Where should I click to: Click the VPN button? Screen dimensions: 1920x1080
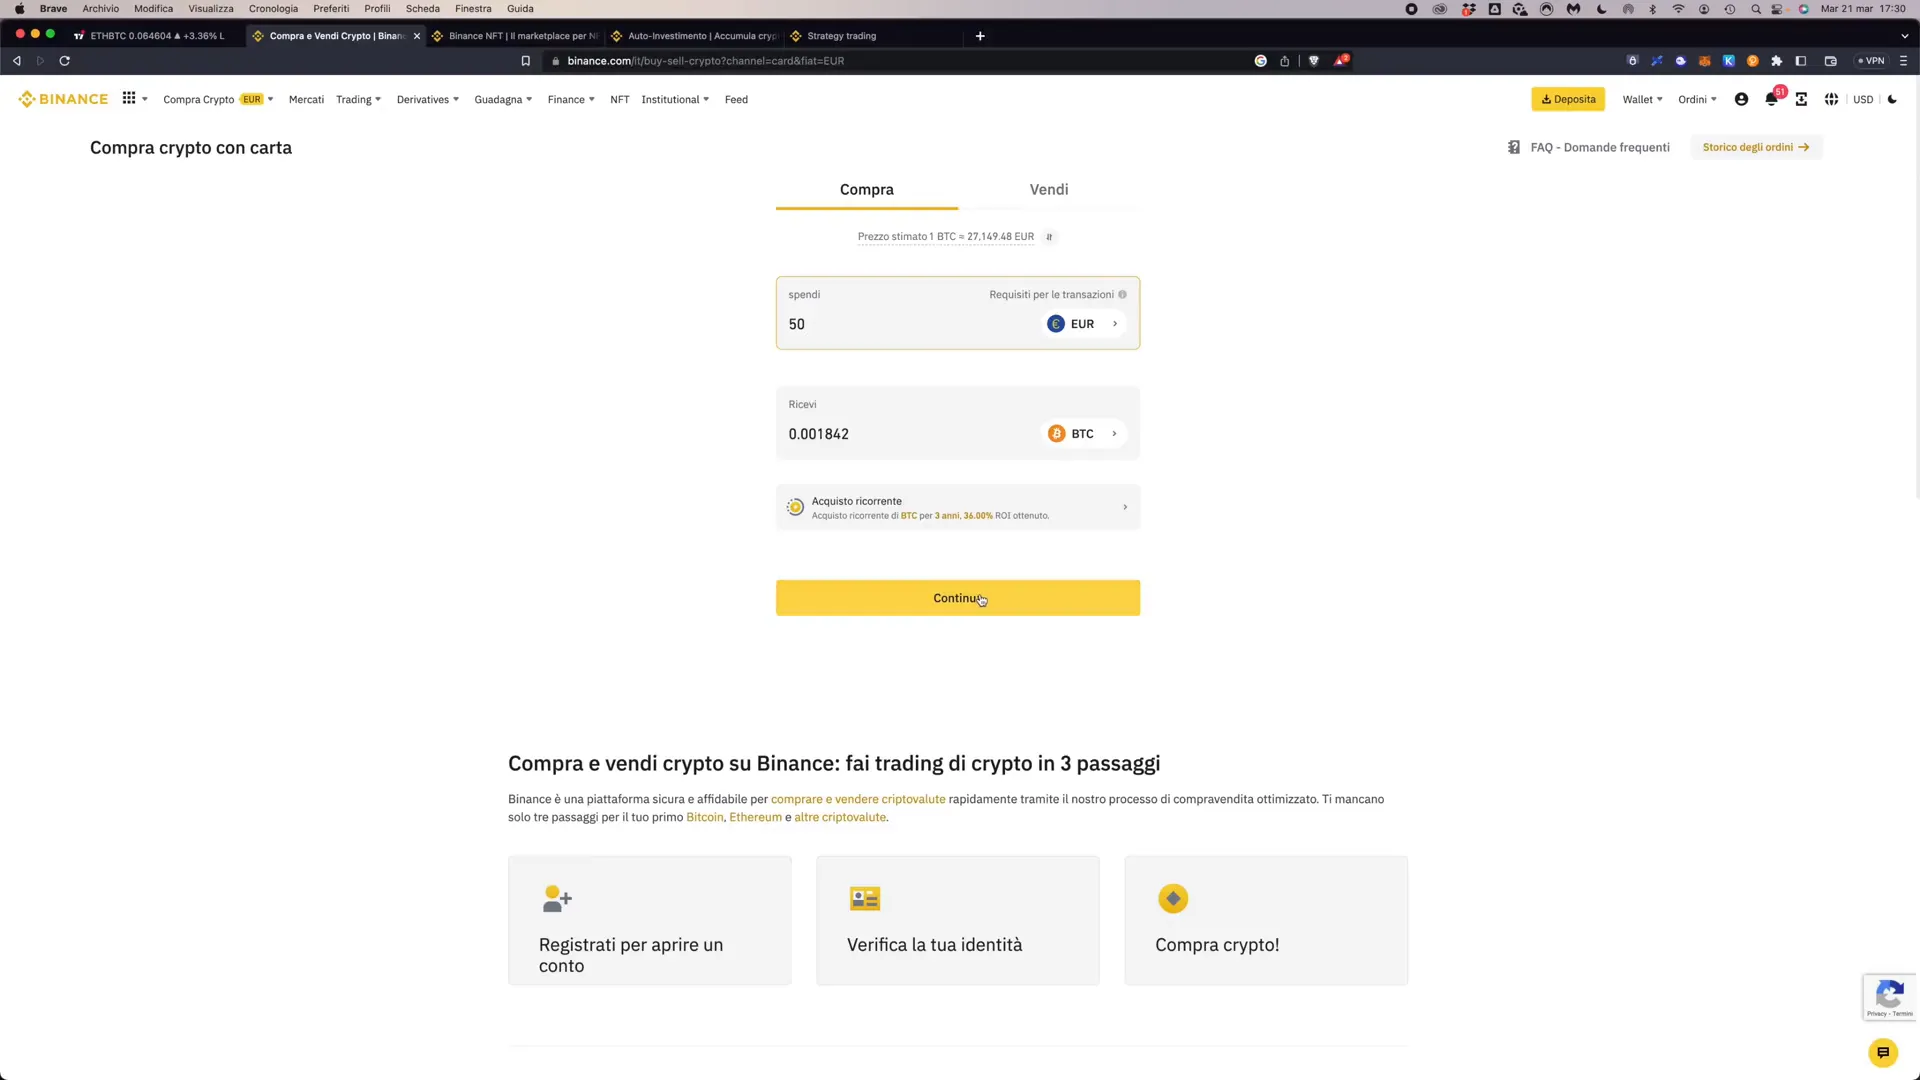(1871, 61)
